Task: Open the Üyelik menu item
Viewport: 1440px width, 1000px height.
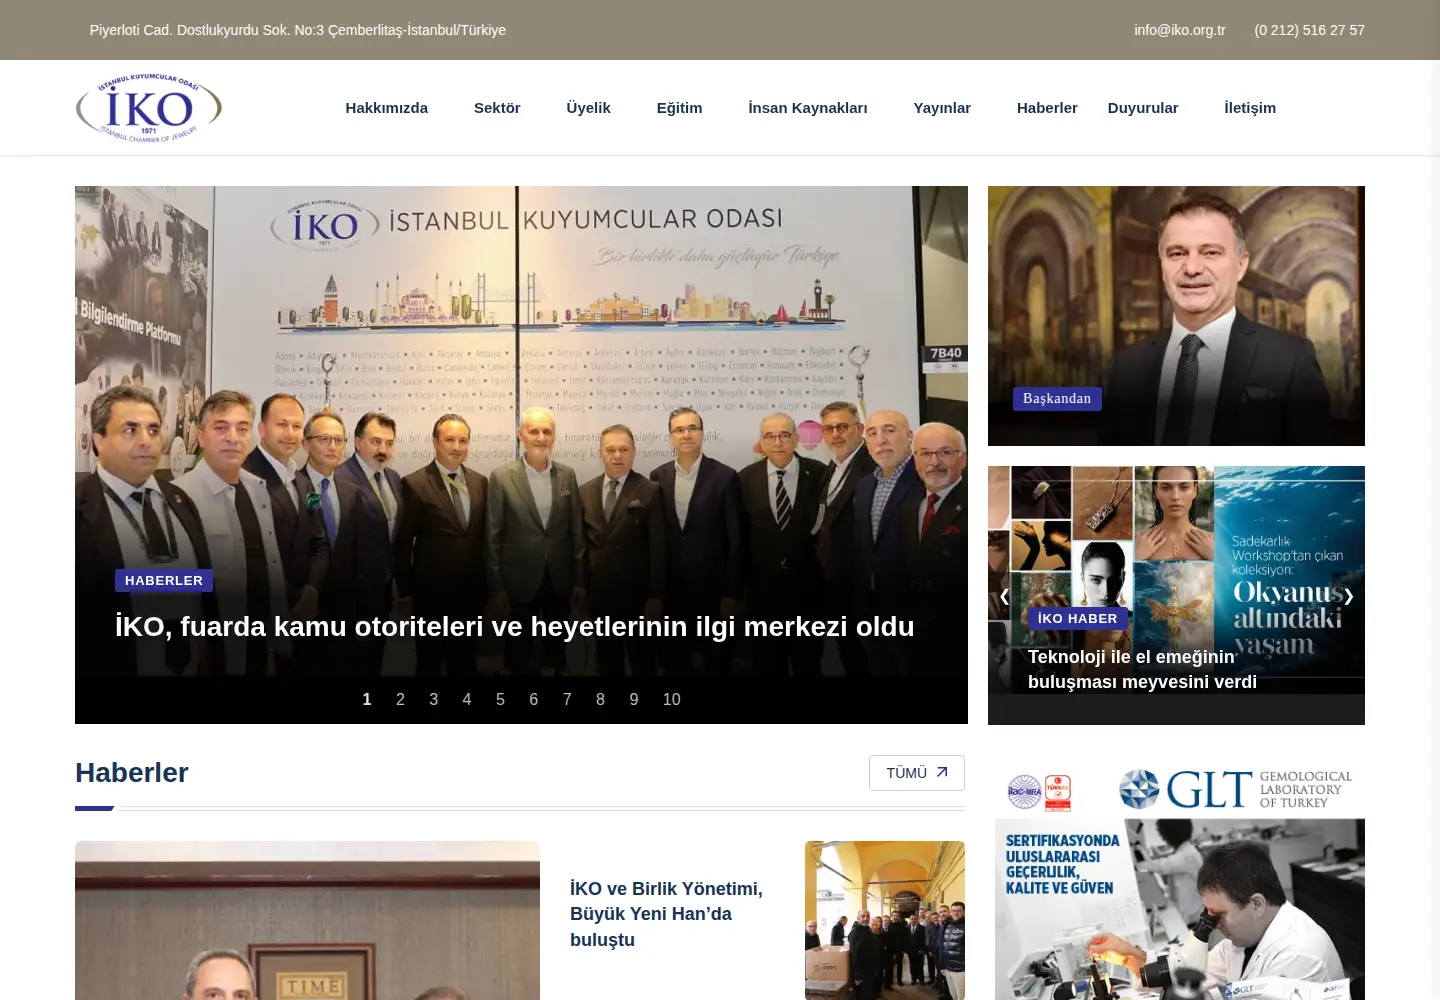Action: click(588, 108)
